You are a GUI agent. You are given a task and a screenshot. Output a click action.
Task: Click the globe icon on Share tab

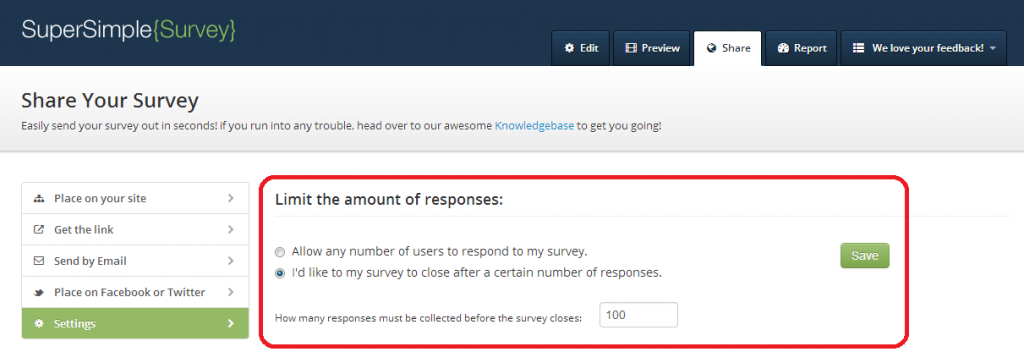click(x=711, y=48)
